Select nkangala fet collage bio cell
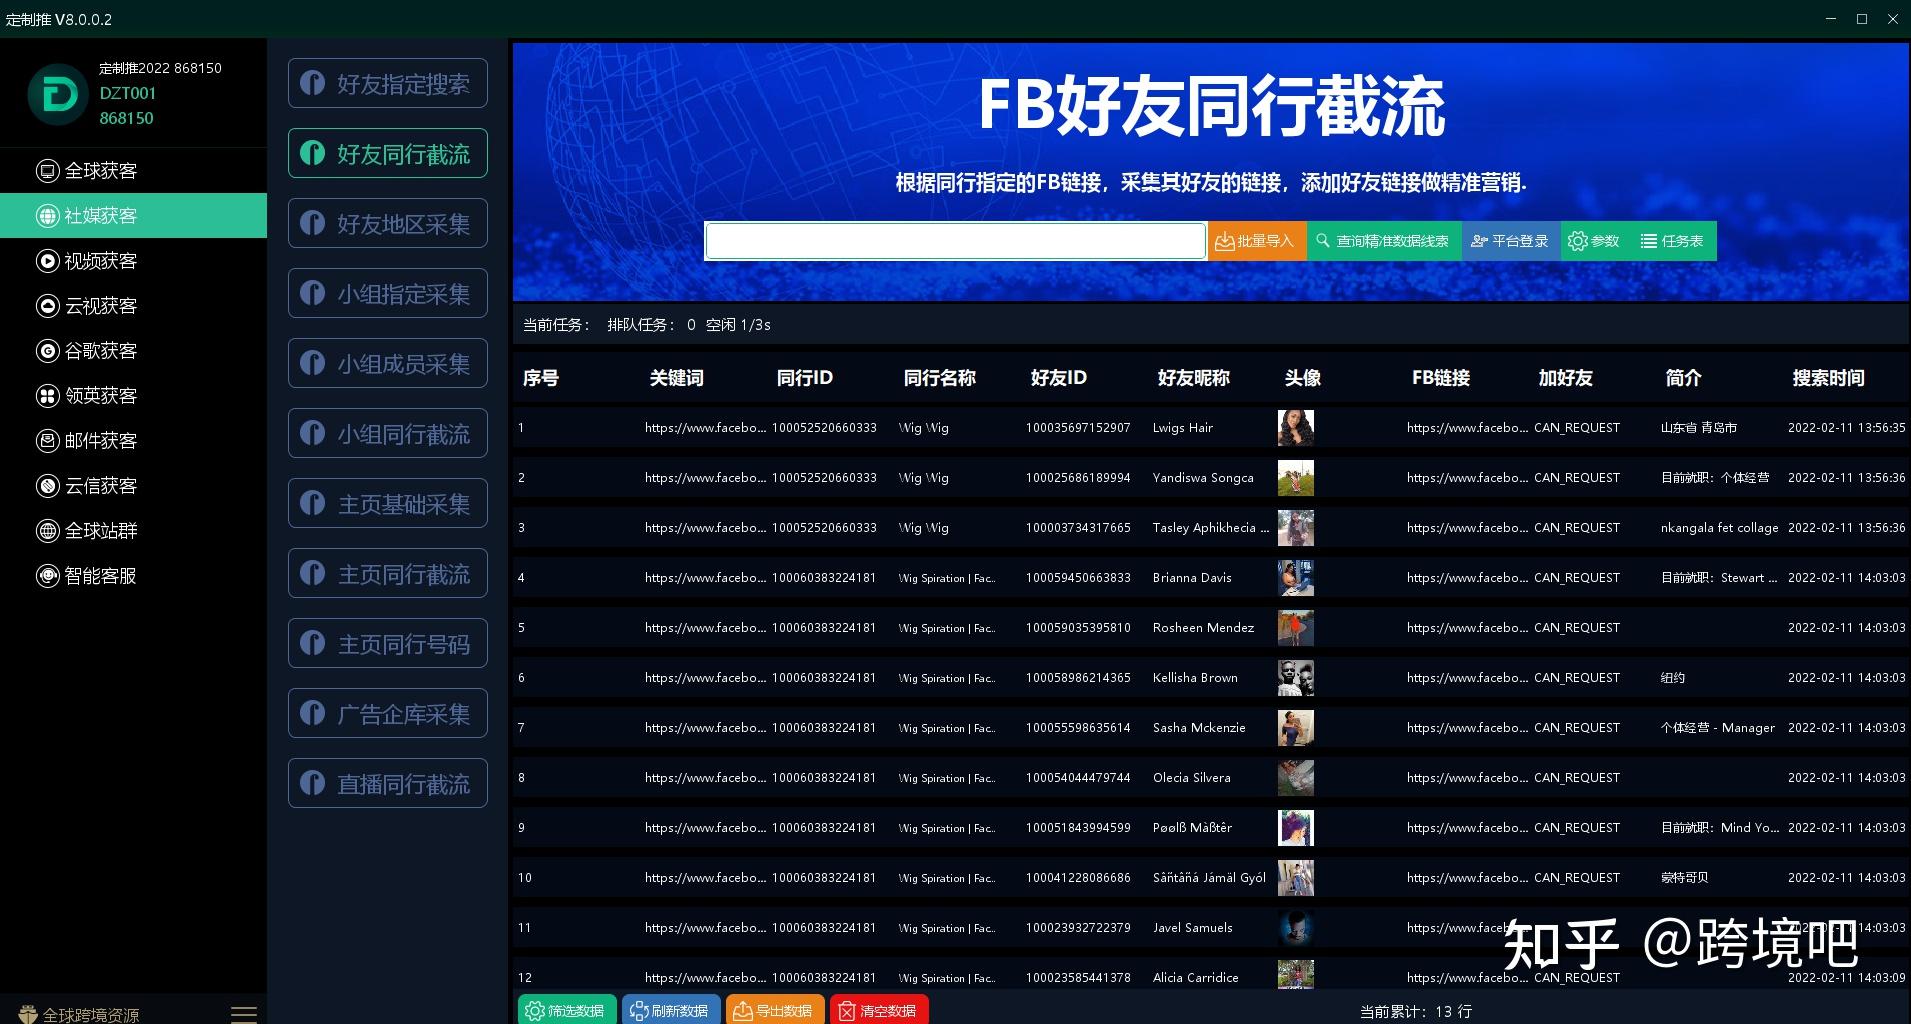The width and height of the screenshot is (1911, 1024). point(1720,528)
